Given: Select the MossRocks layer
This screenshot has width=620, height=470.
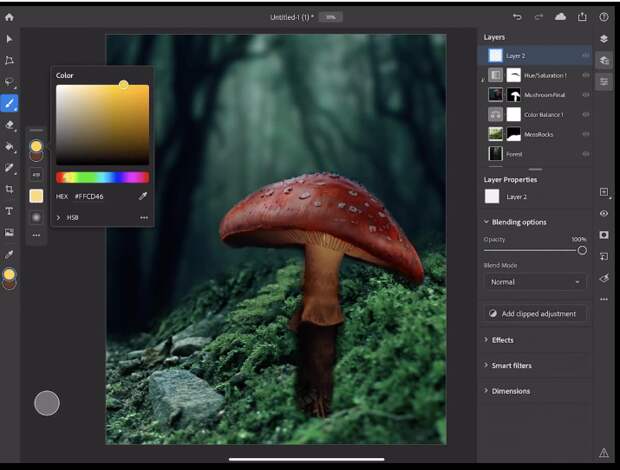Looking at the screenshot, I should (538, 134).
